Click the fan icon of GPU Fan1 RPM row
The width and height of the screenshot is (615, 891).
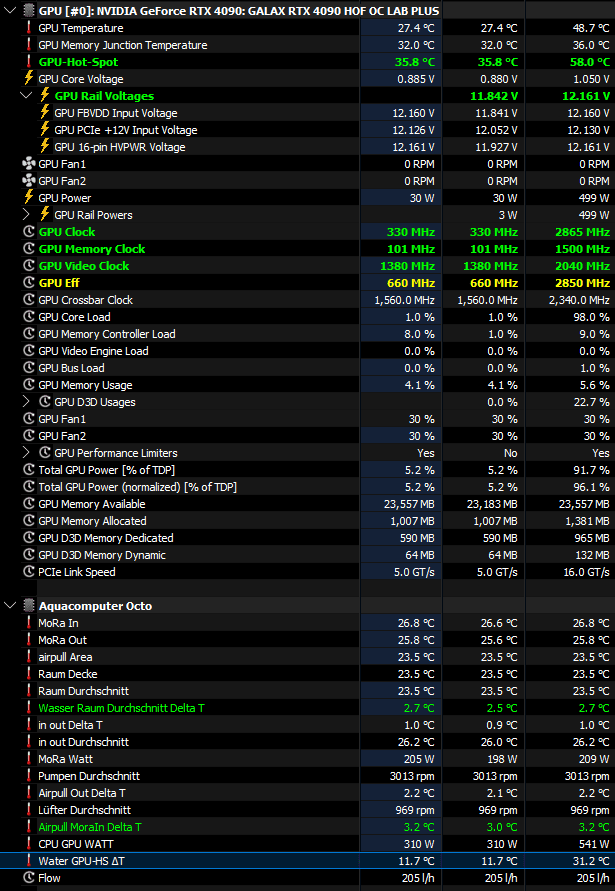pyautogui.click(x=28, y=164)
